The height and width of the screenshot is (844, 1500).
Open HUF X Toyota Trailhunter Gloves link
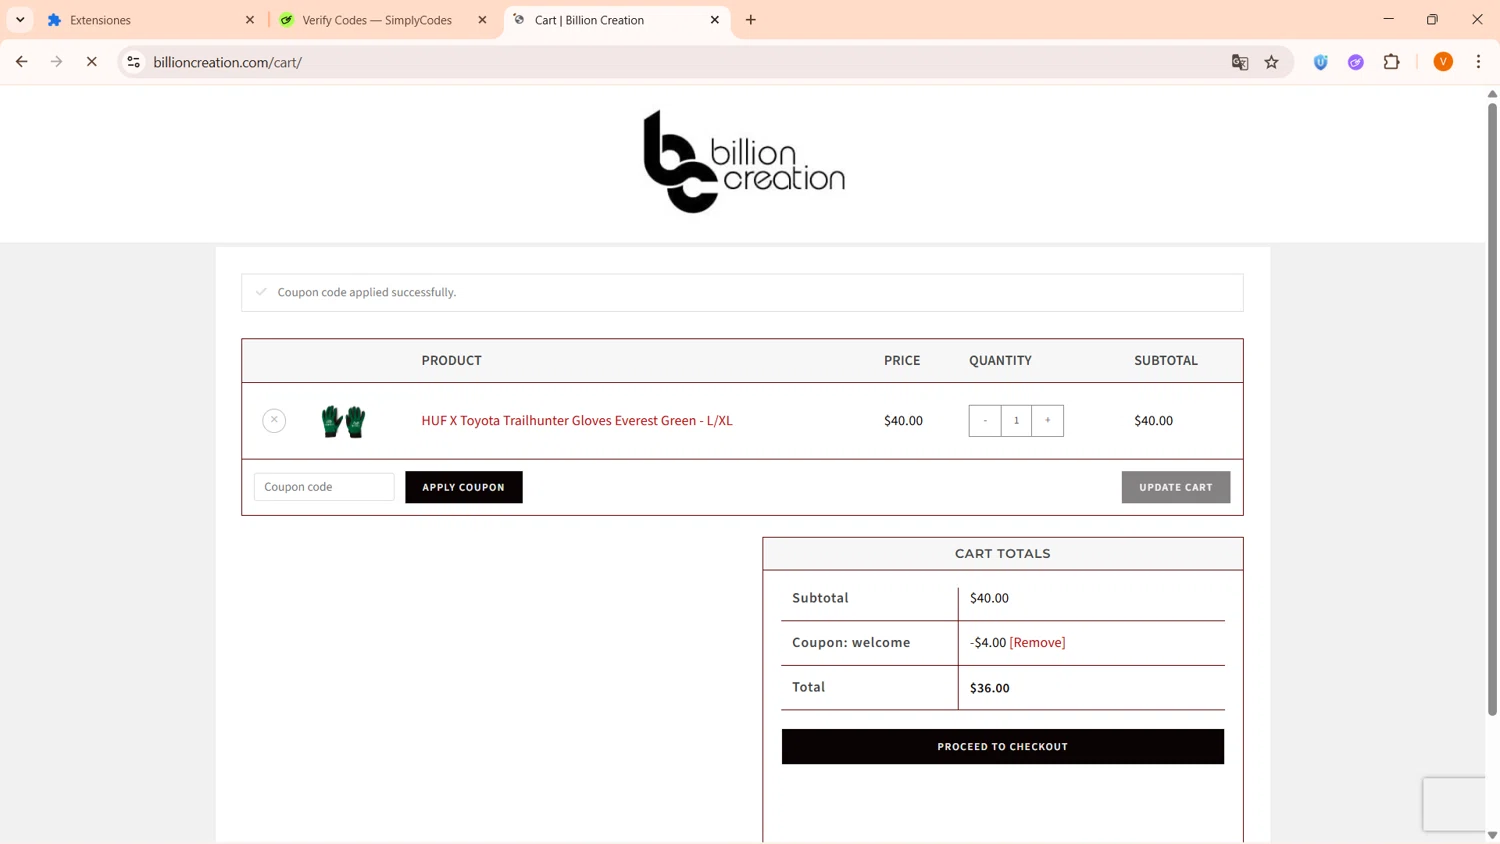[577, 421]
